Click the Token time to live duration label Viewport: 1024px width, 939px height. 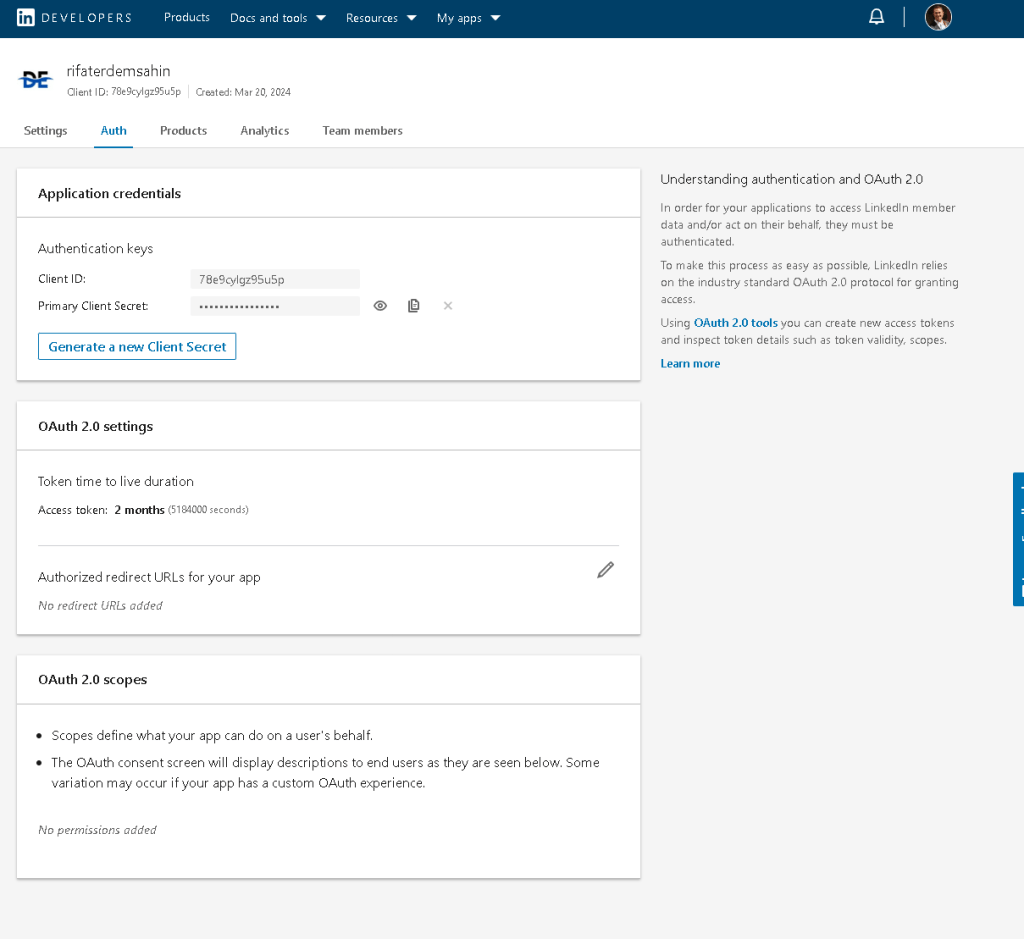[x=116, y=482]
